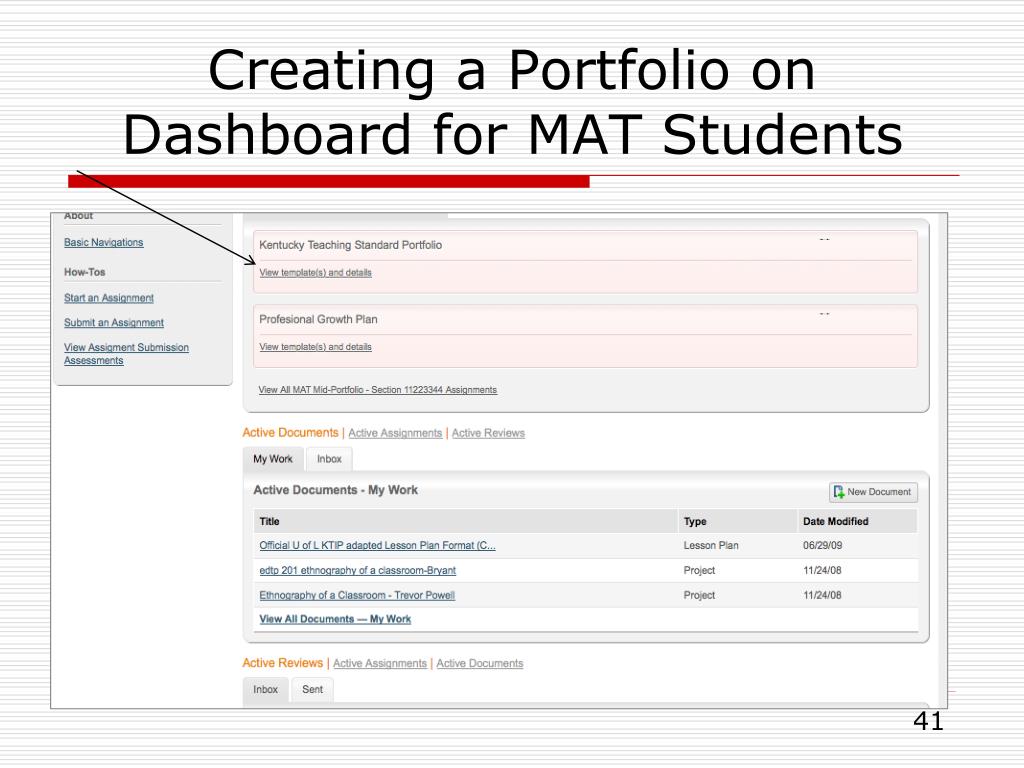
Task: Click Active Documents - My Work heading
Action: point(335,490)
